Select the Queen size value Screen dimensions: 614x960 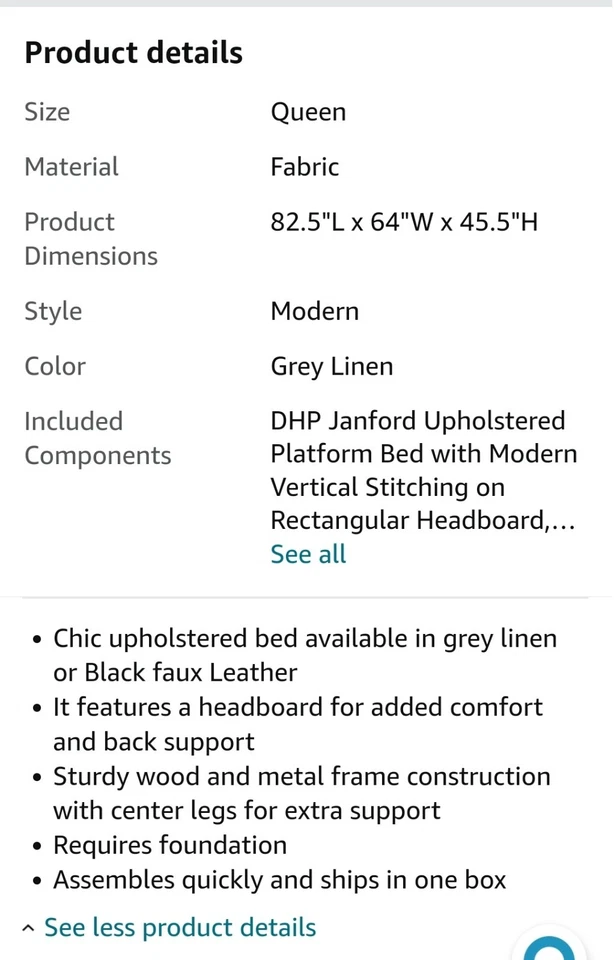(308, 111)
